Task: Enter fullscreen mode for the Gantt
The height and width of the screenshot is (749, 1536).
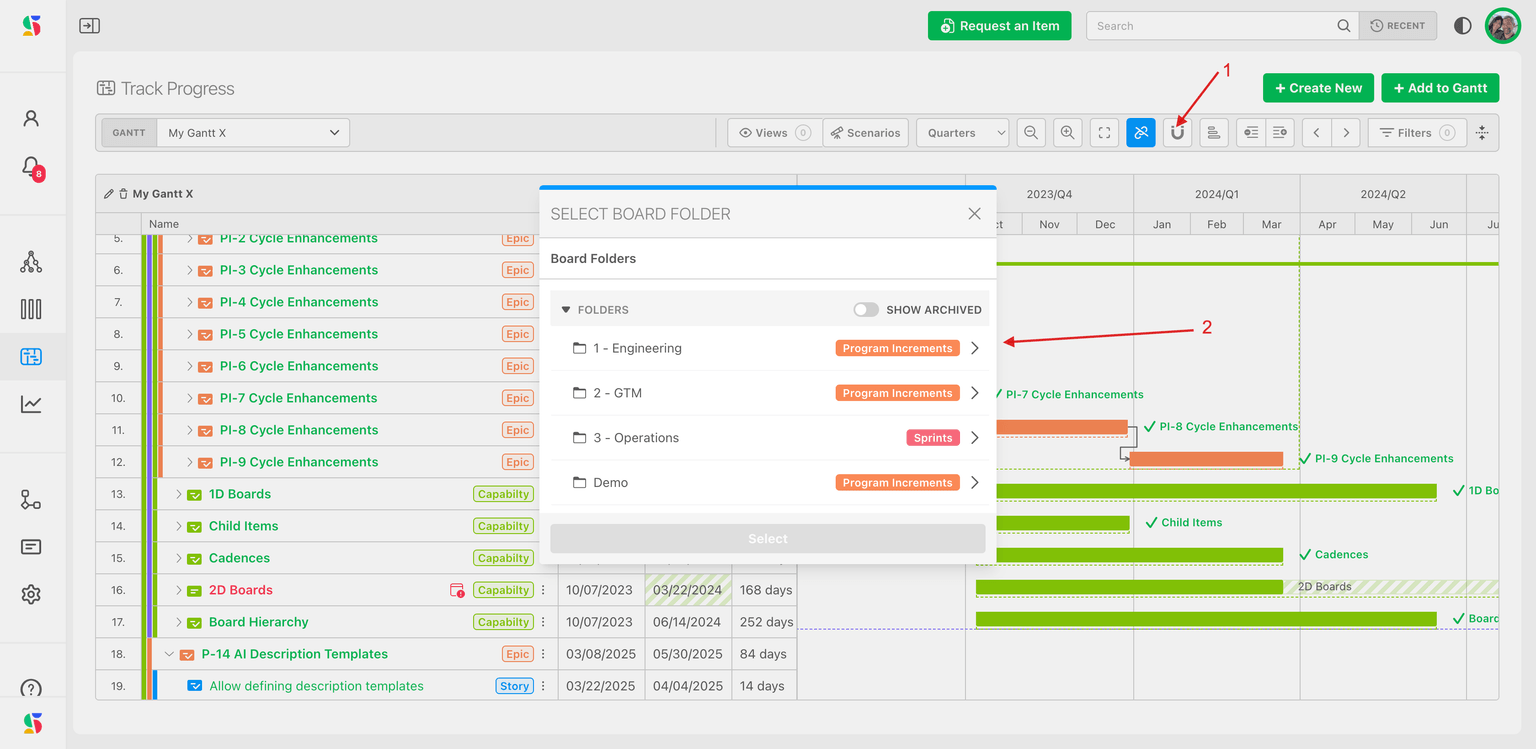Action: pyautogui.click(x=1104, y=132)
